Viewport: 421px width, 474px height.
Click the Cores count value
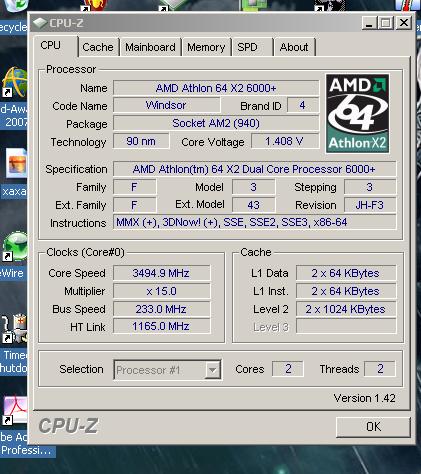[x=288, y=369]
